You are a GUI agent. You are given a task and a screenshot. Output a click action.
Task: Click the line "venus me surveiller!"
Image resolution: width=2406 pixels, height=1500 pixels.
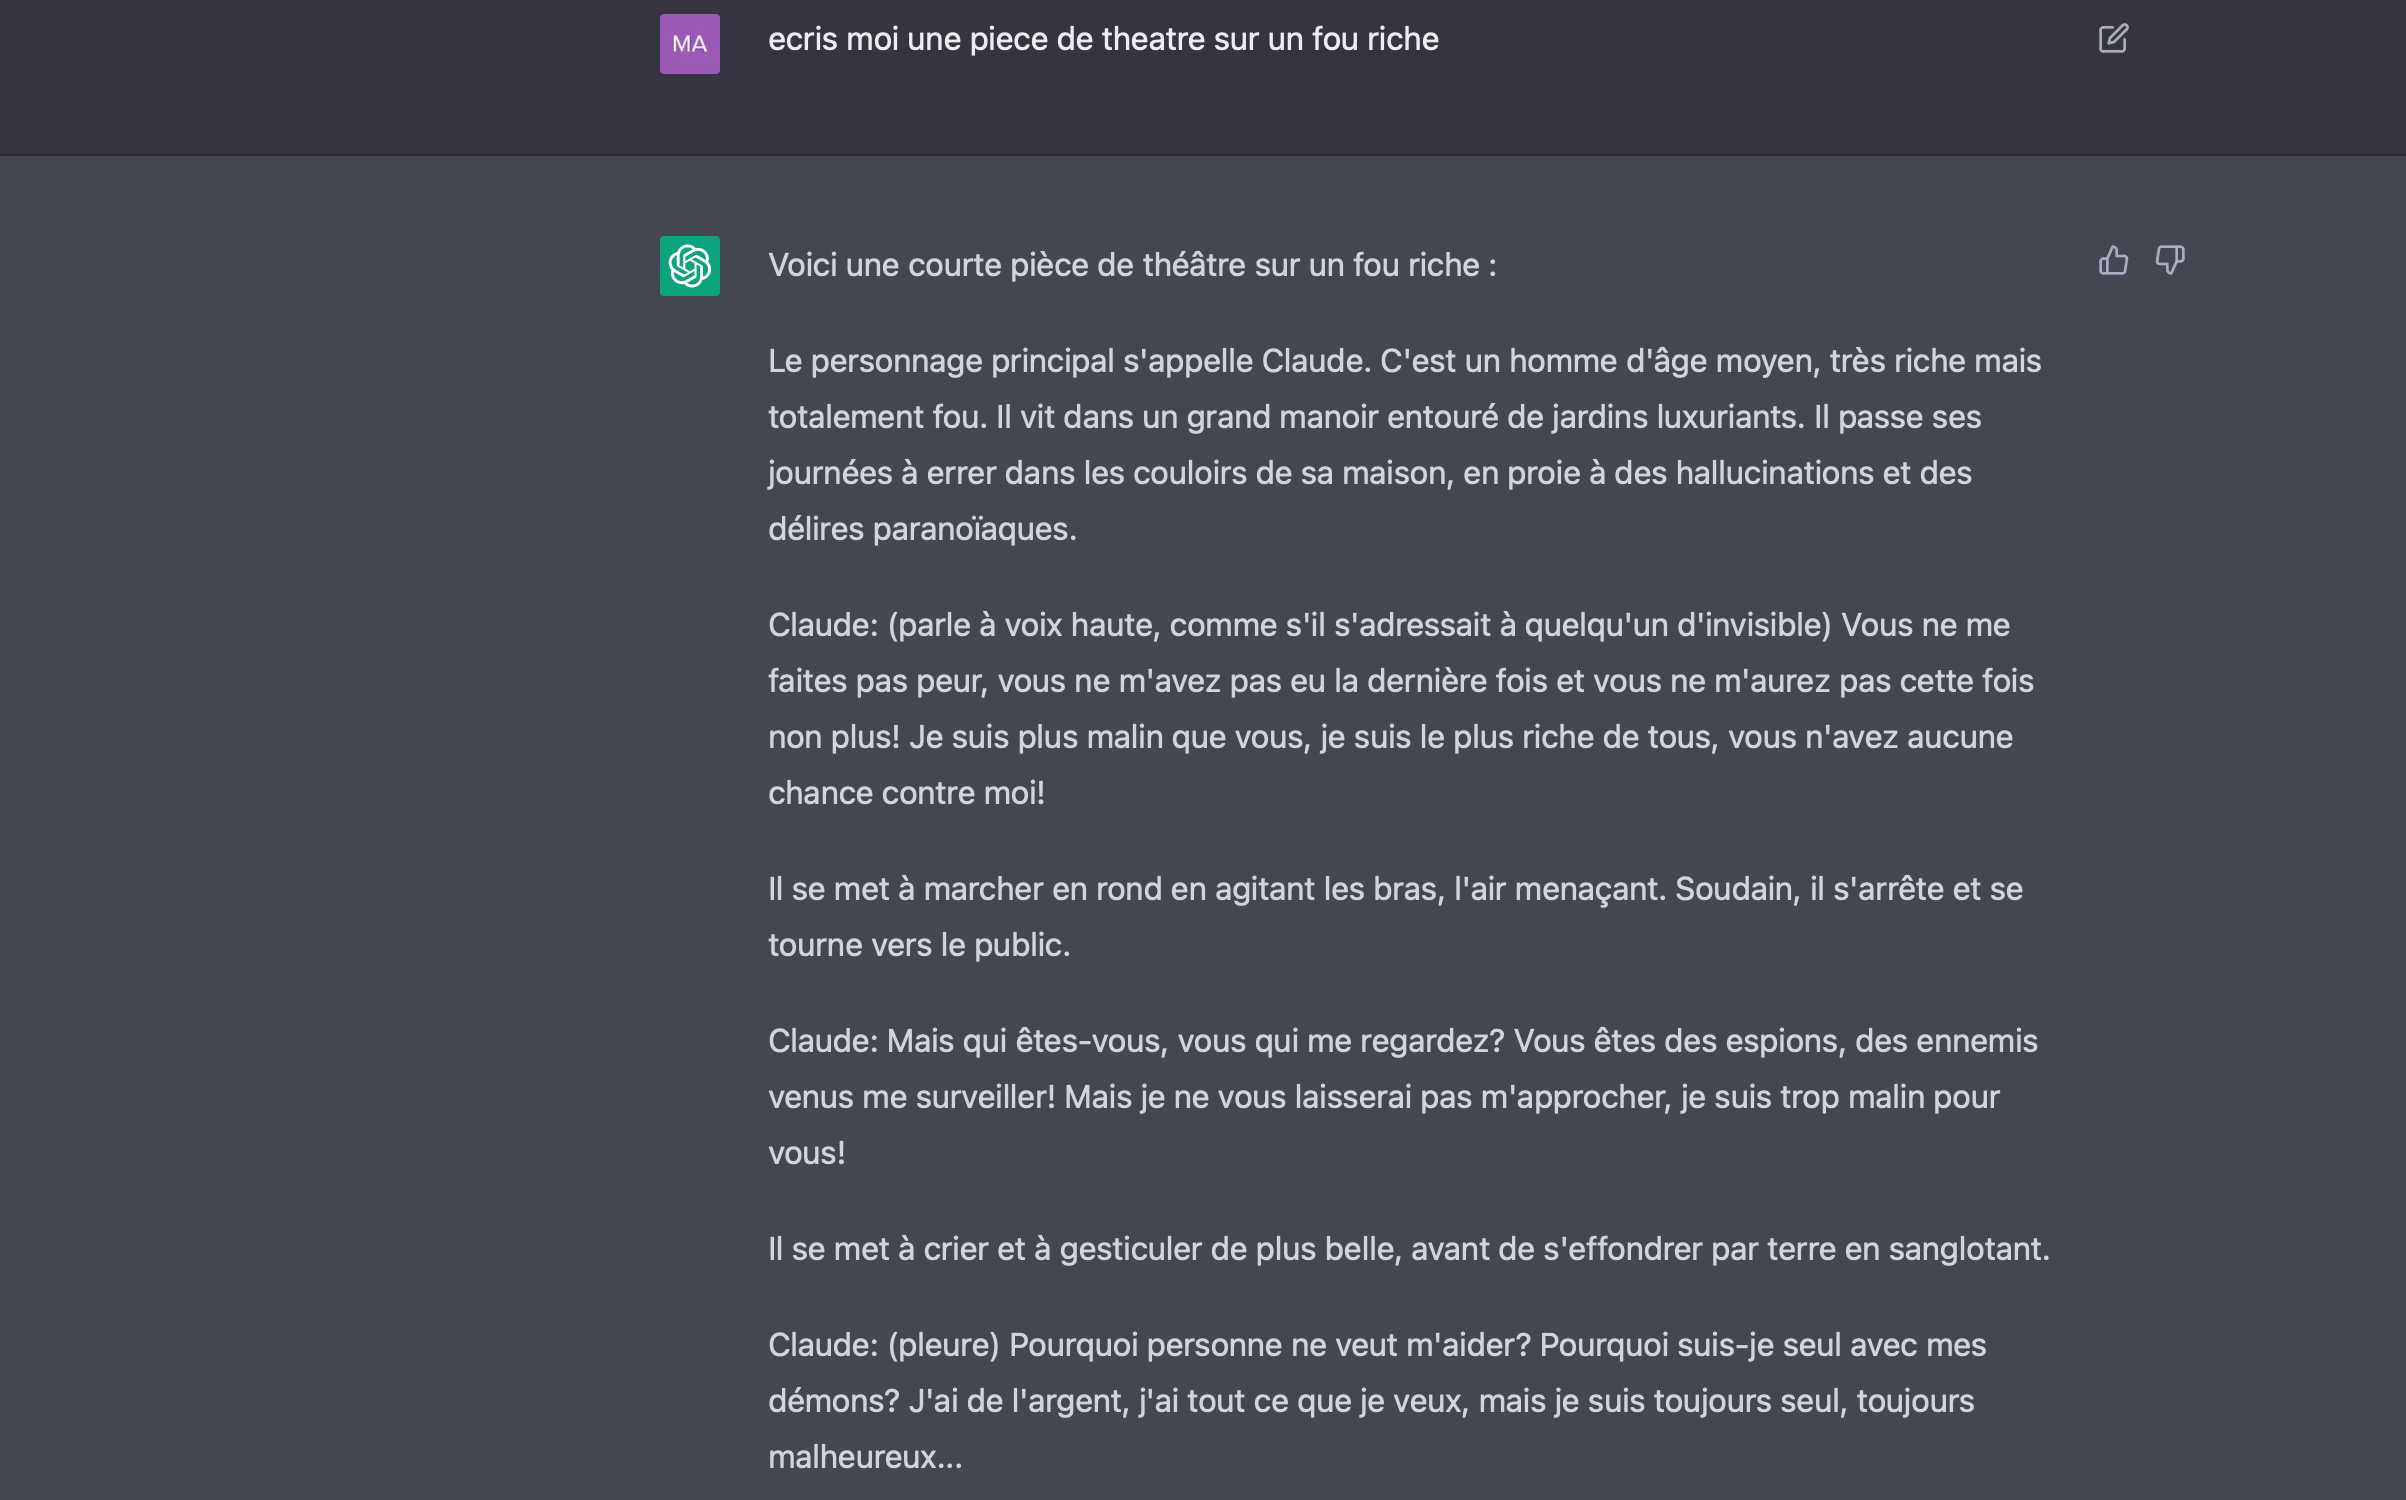(x=911, y=1097)
